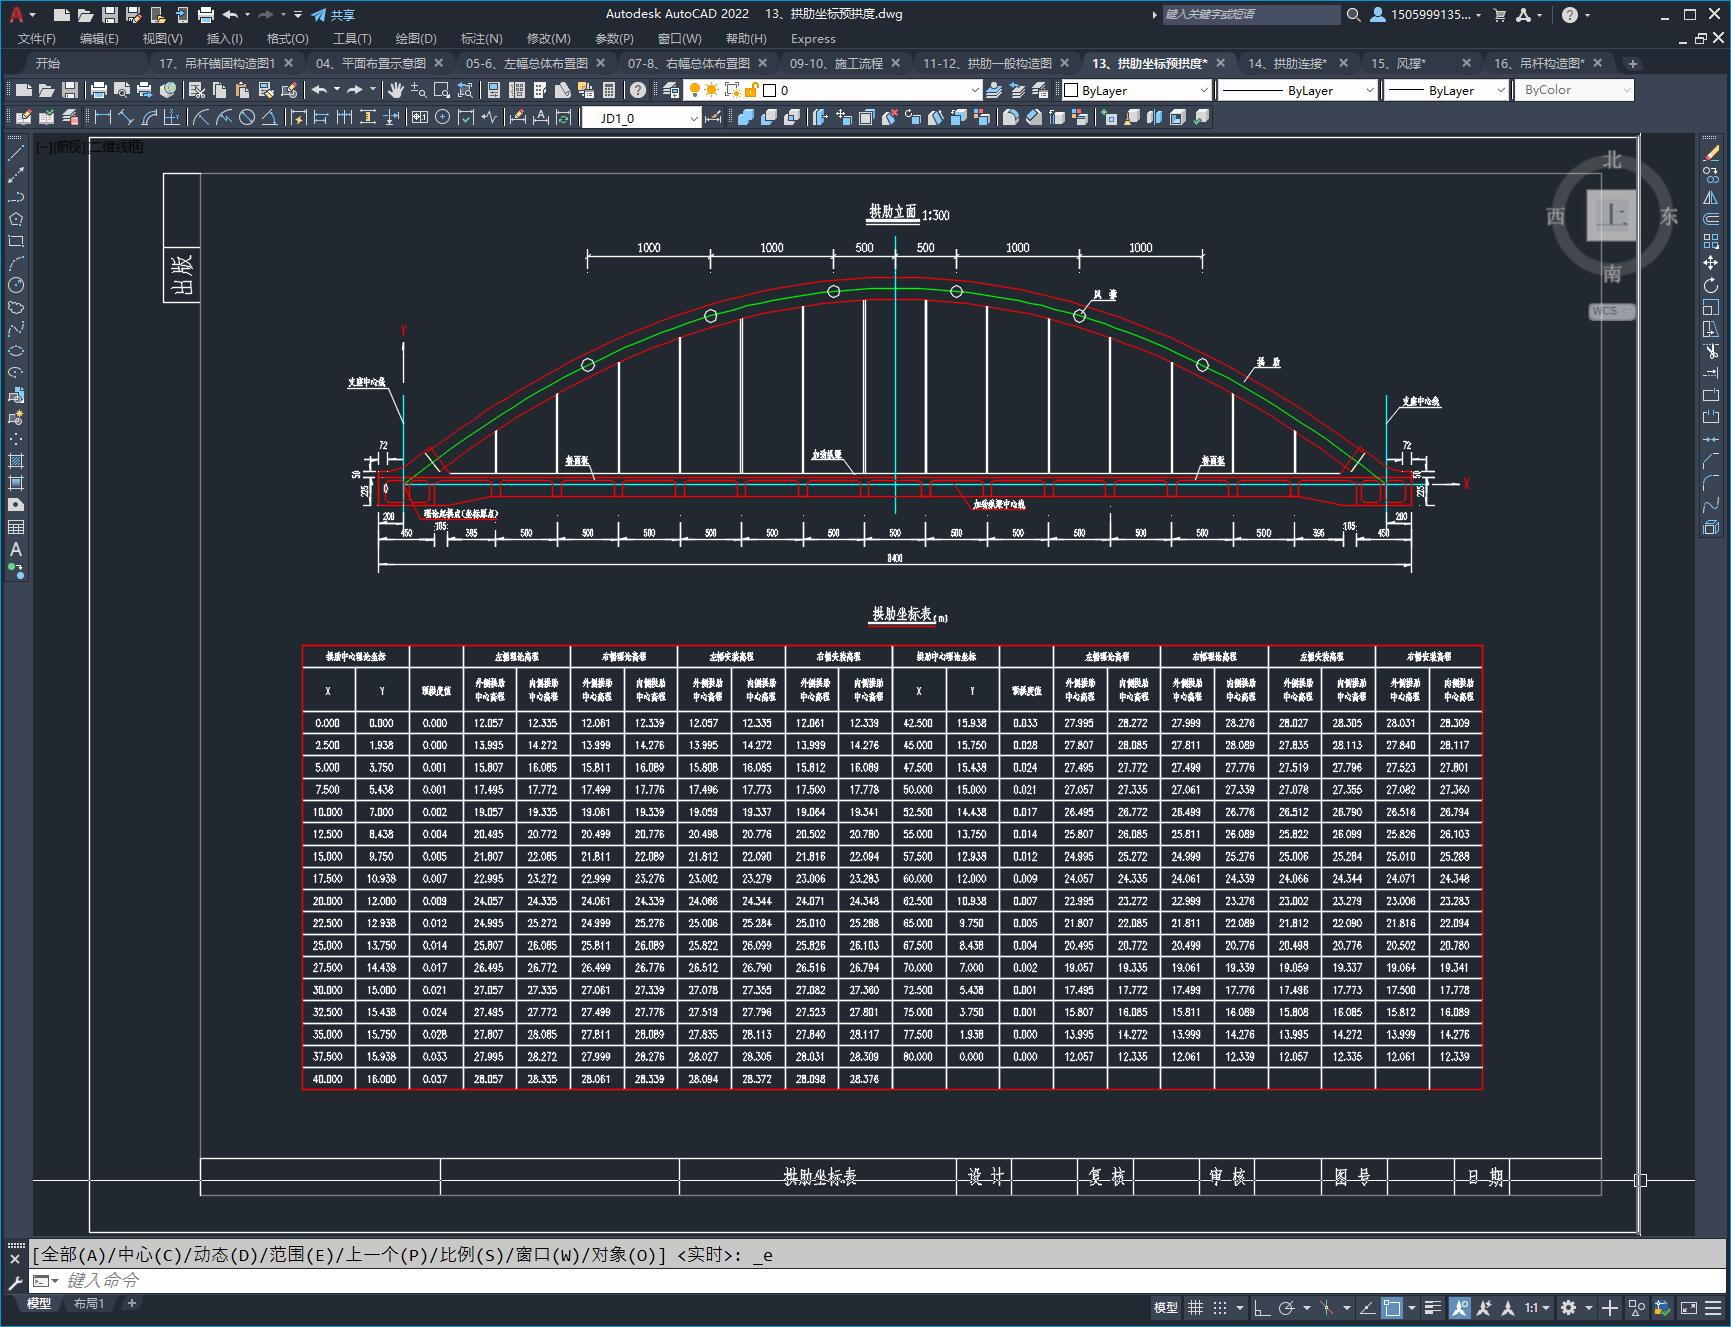Expand the JD1_0 dimension style dropdown
The image size is (1731, 1327).
641,118
